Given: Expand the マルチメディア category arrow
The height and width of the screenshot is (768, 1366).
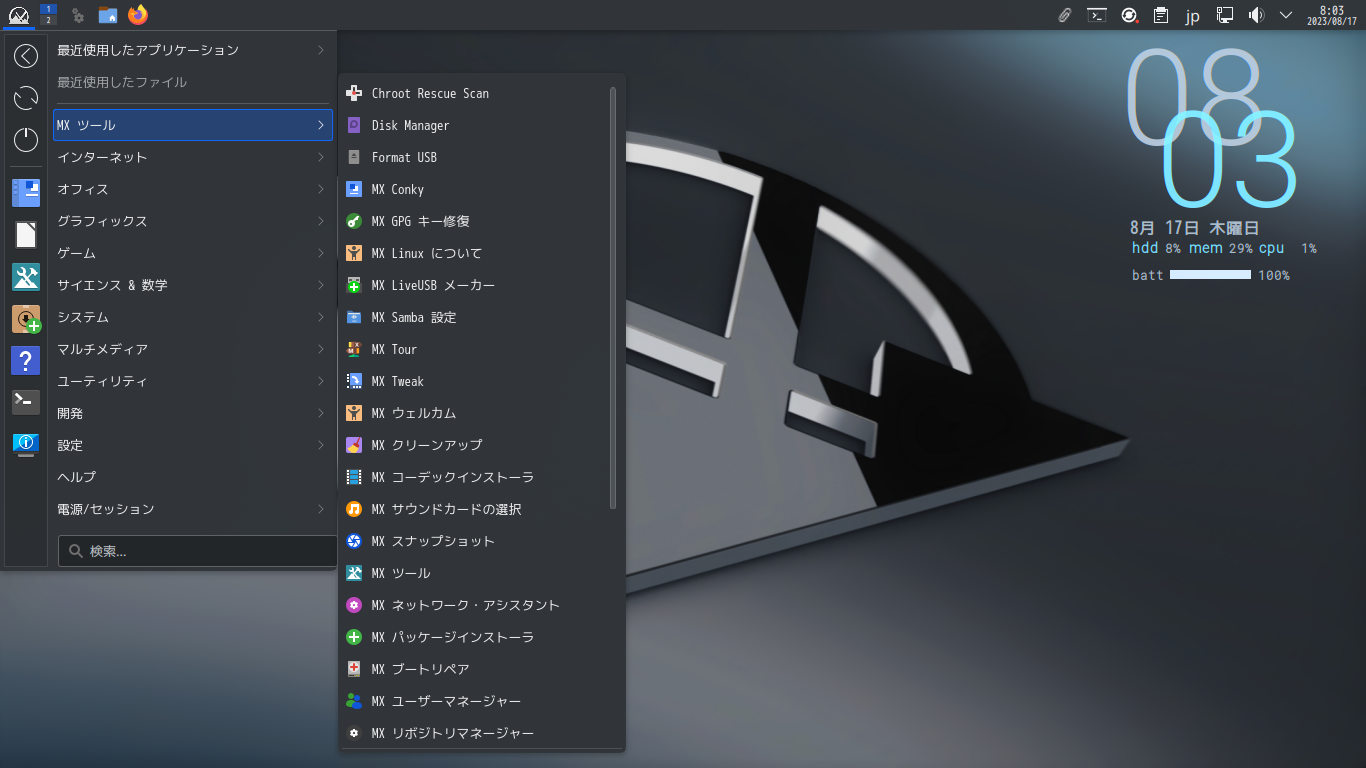Looking at the screenshot, I should tap(321, 349).
